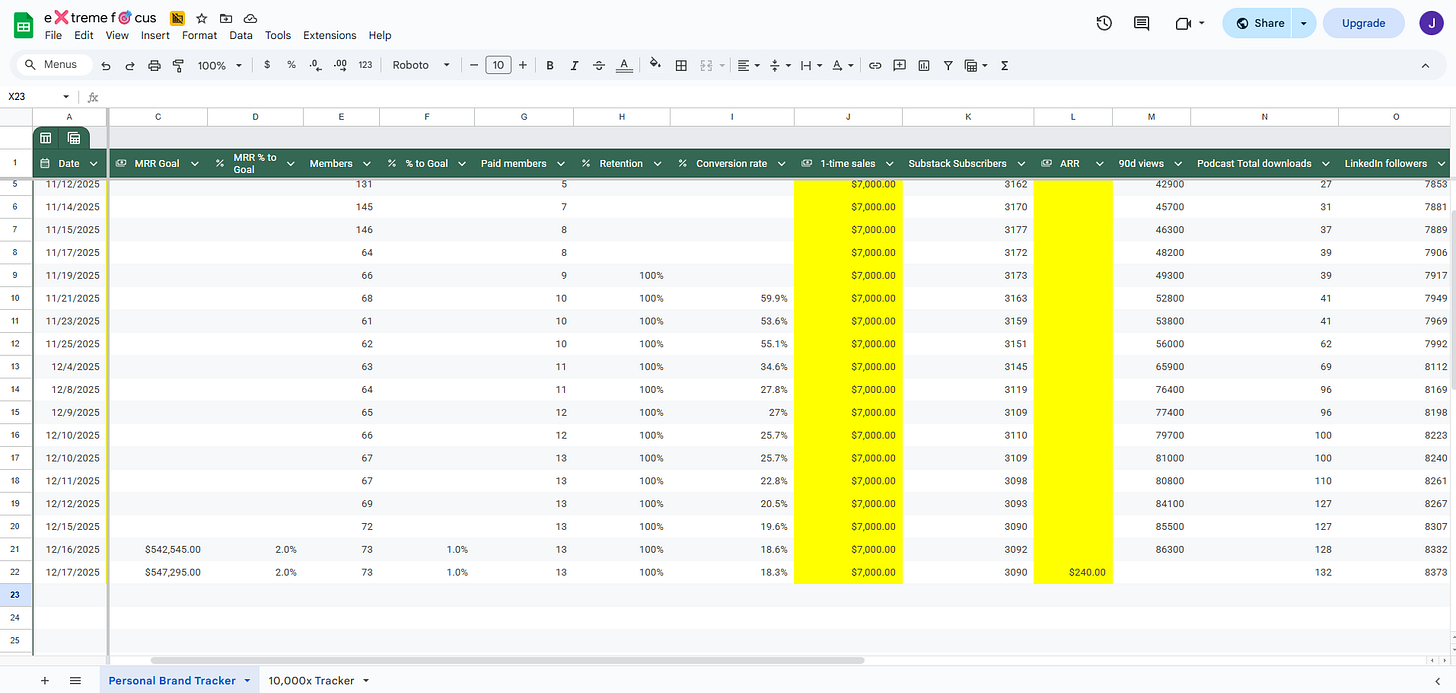Click the Name box showing X23
This screenshot has height=693, width=1456.
pyautogui.click(x=40, y=97)
